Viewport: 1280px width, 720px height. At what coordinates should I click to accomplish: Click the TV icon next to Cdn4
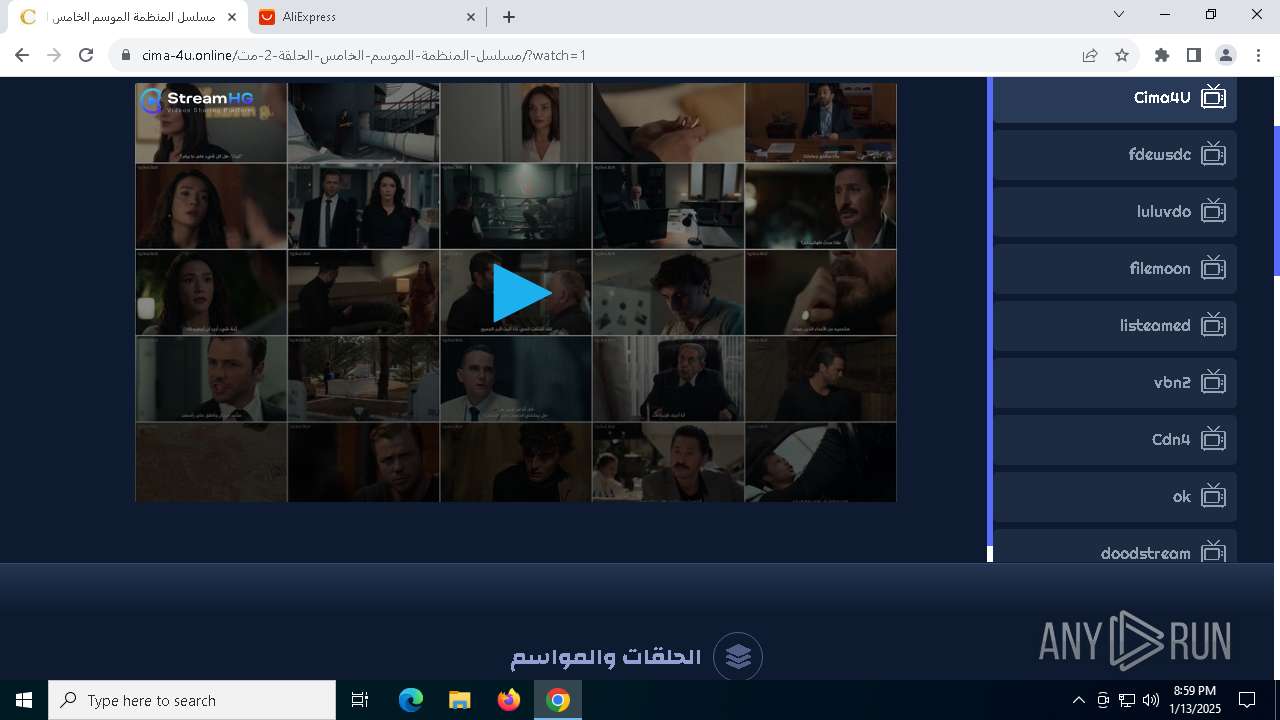1213,439
